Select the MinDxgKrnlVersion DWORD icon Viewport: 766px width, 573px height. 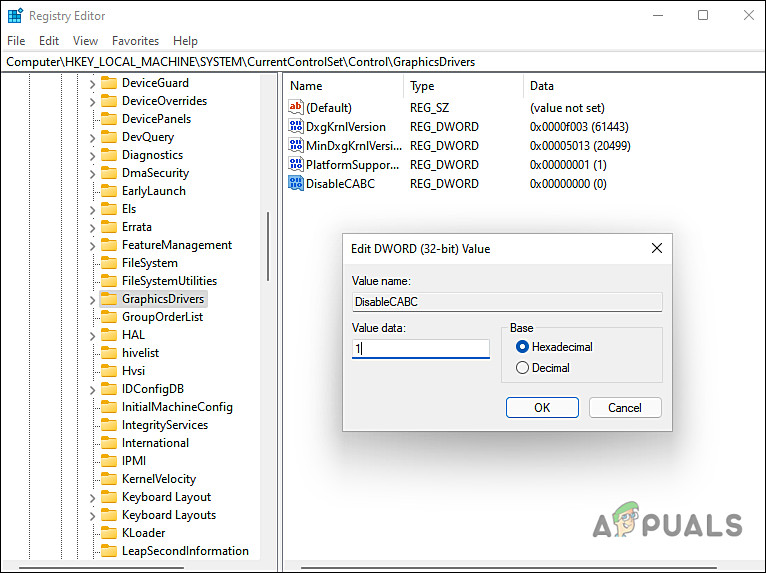pyautogui.click(x=296, y=145)
